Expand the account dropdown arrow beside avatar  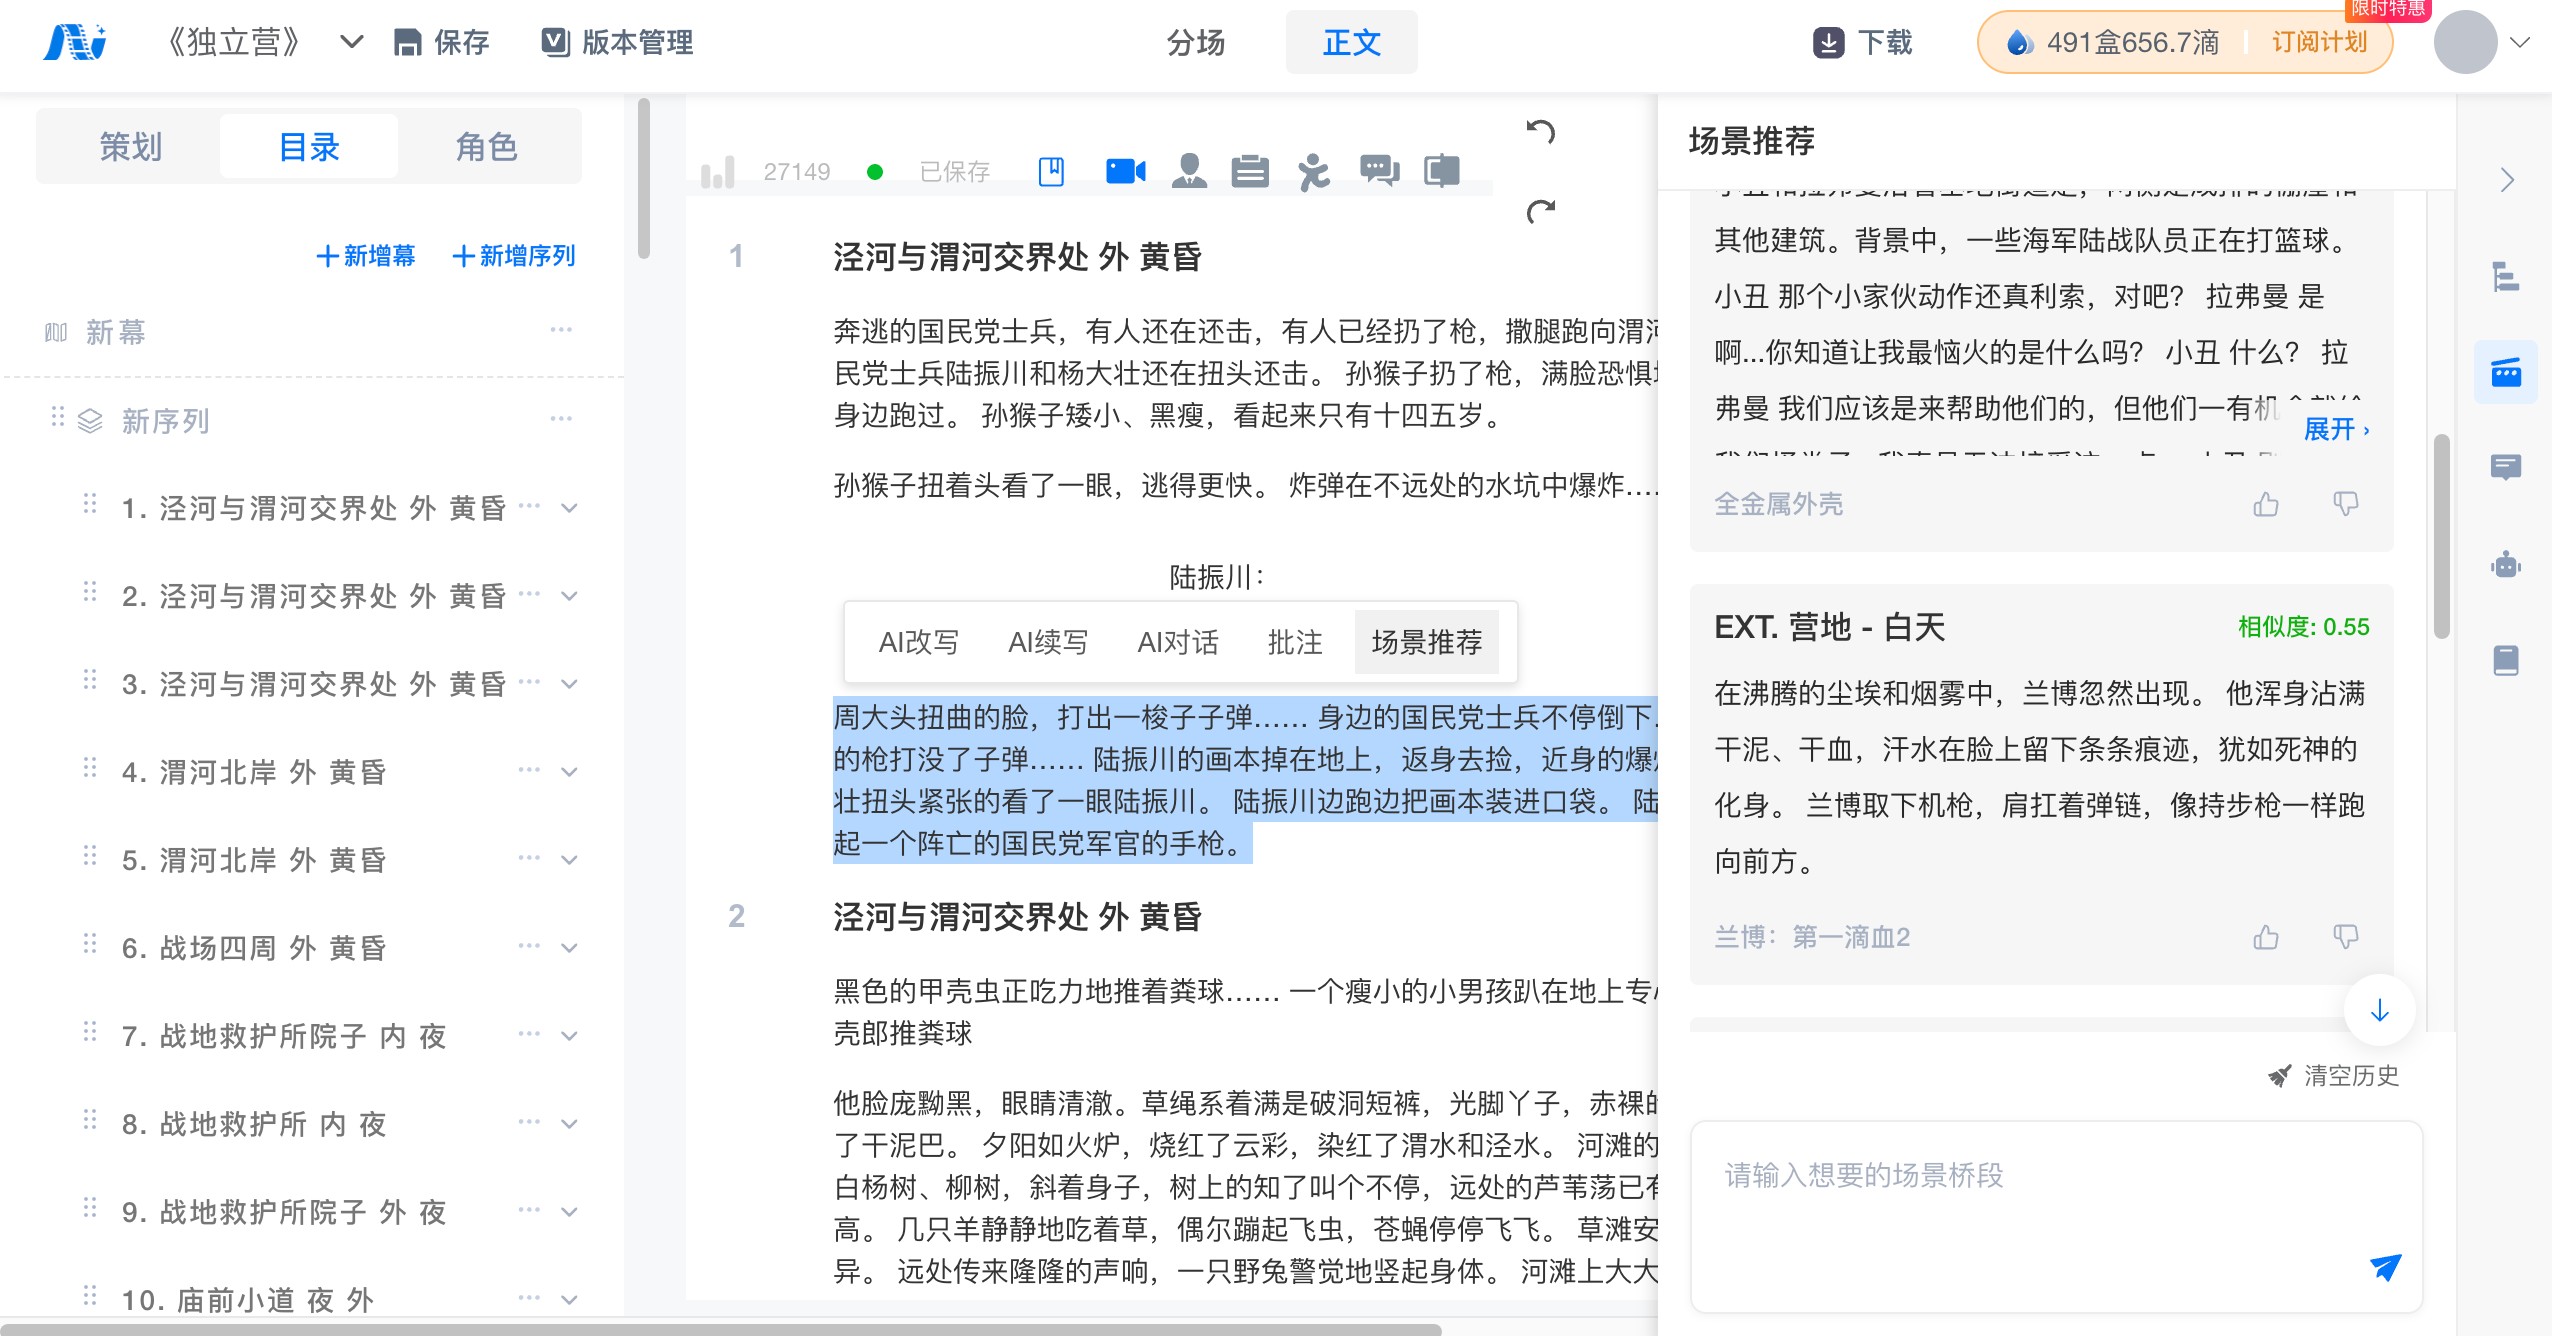[x=2520, y=42]
